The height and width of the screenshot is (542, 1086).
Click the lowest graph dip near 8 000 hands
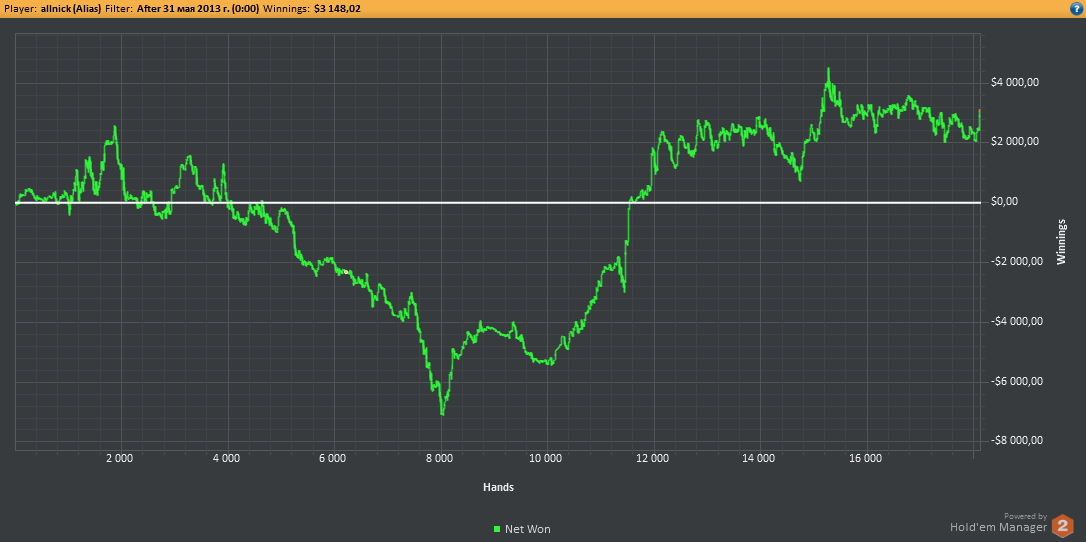[x=442, y=413]
